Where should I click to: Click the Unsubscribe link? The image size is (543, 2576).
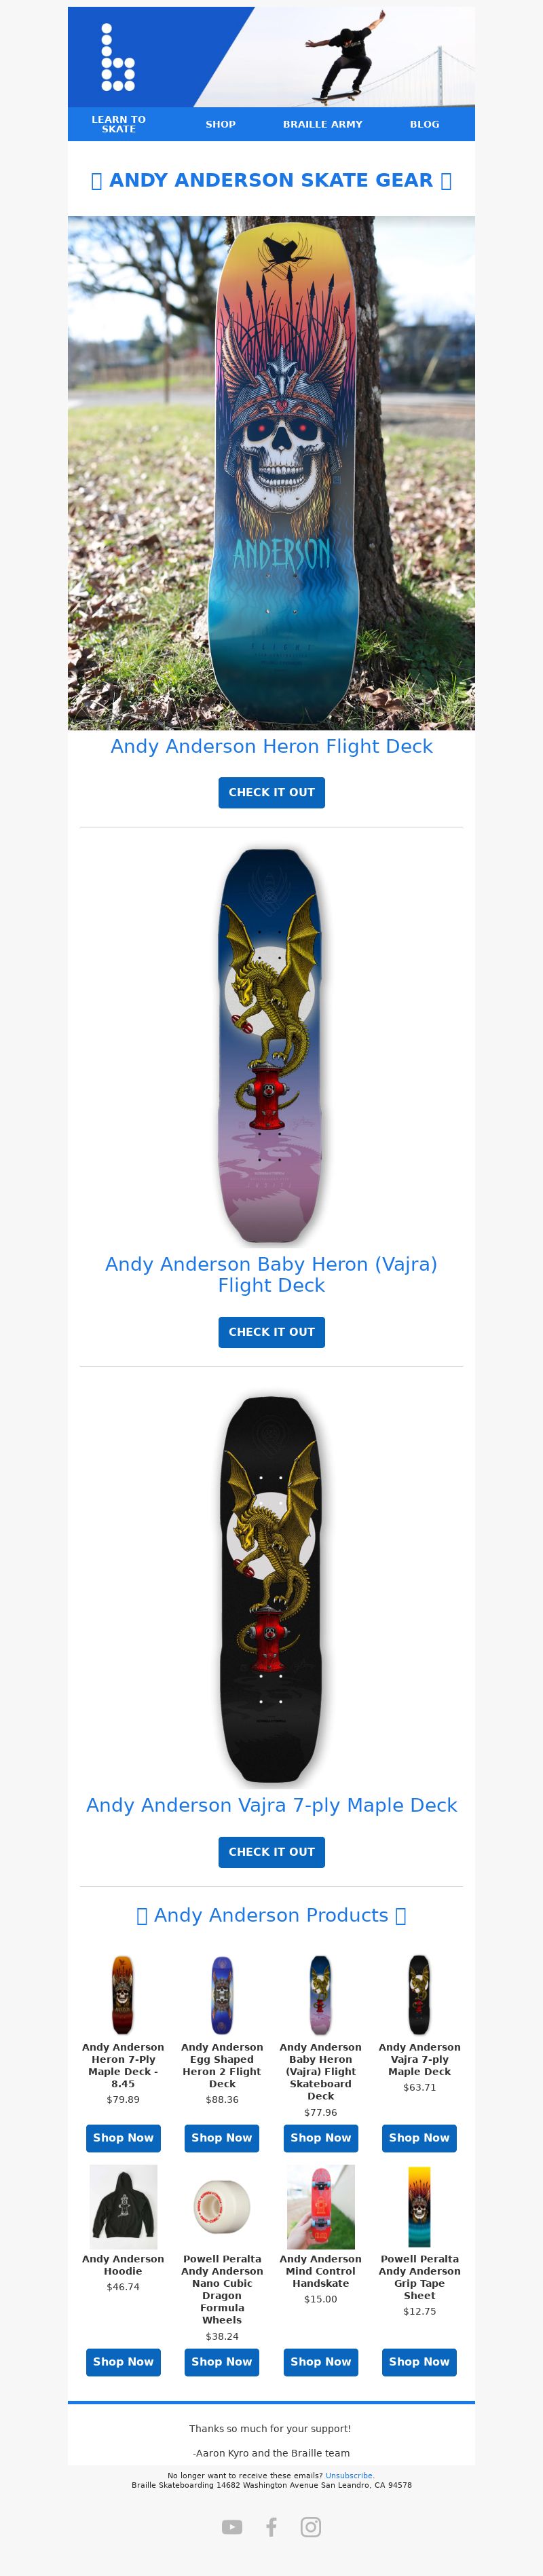[x=349, y=2476]
